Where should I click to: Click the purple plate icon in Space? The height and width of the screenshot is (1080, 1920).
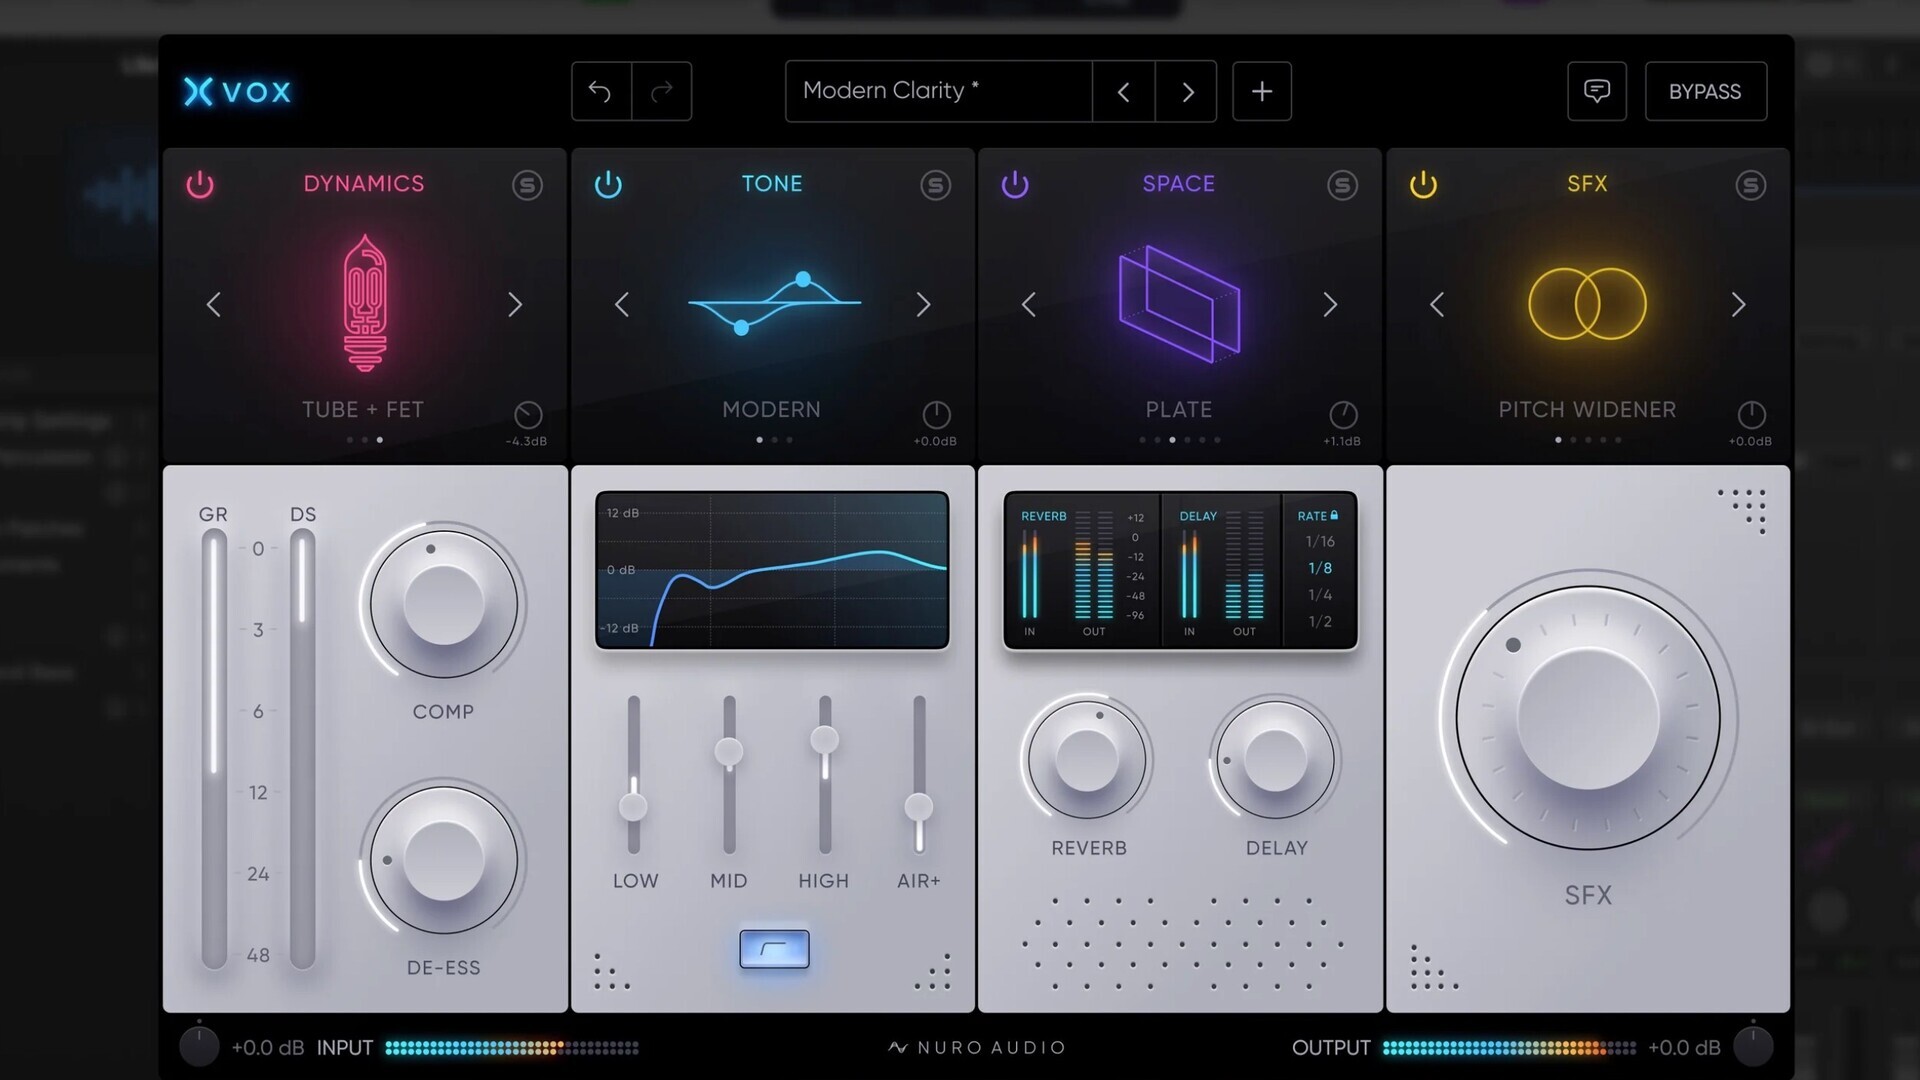click(x=1179, y=303)
